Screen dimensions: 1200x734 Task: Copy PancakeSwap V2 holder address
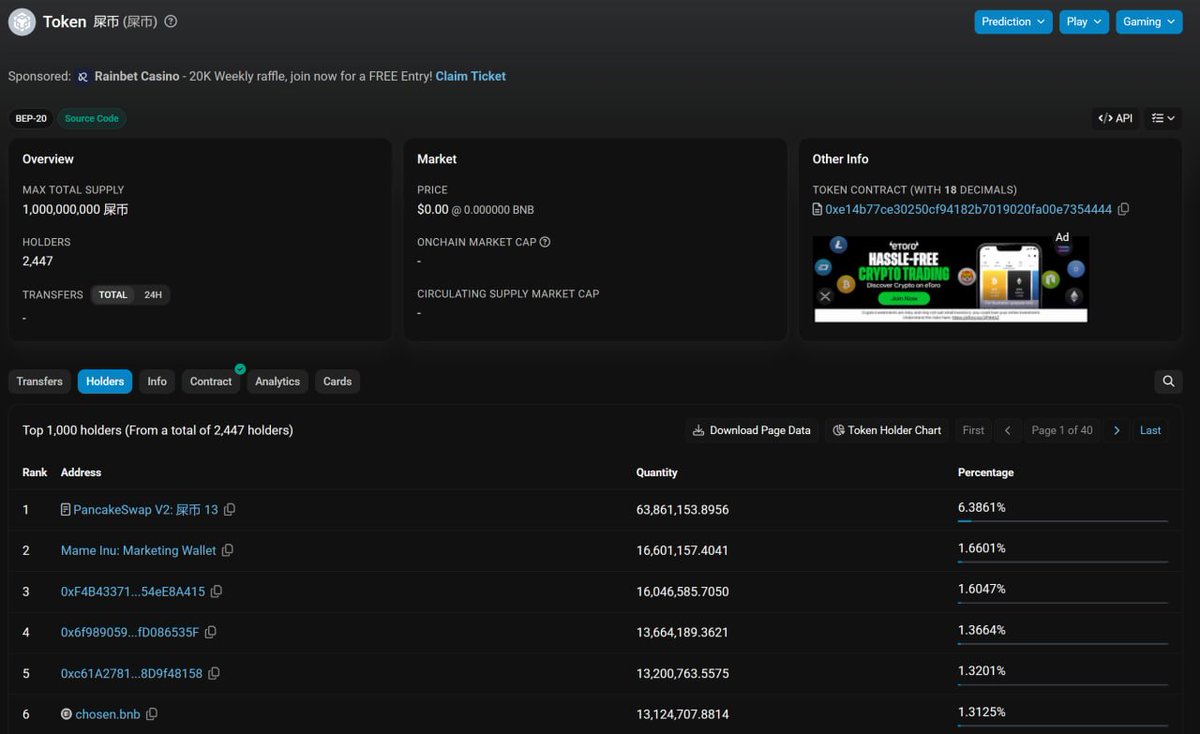point(230,510)
